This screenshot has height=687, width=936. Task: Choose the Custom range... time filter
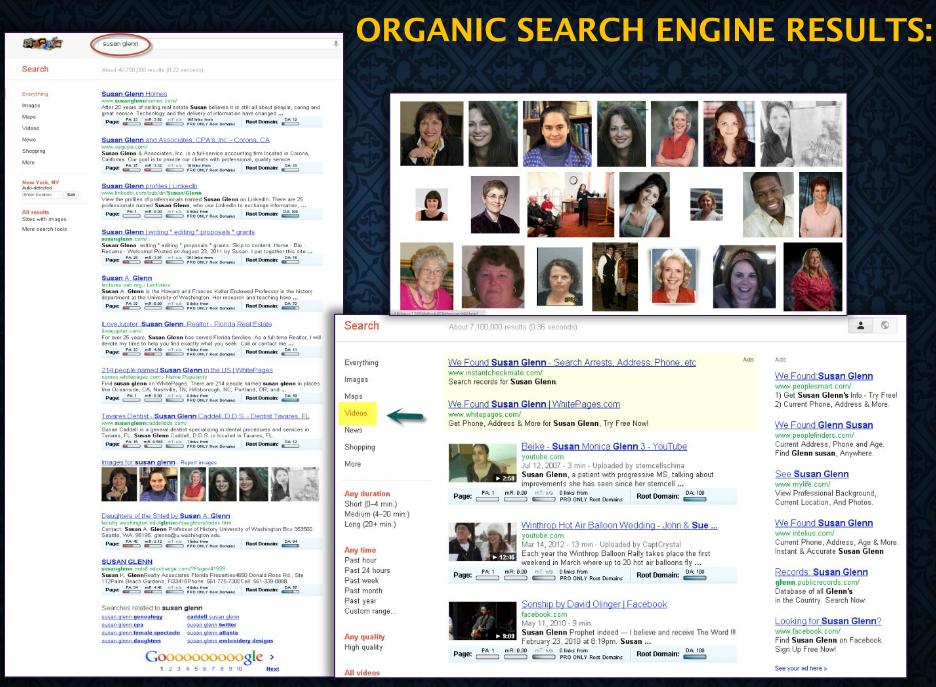pyautogui.click(x=372, y=610)
